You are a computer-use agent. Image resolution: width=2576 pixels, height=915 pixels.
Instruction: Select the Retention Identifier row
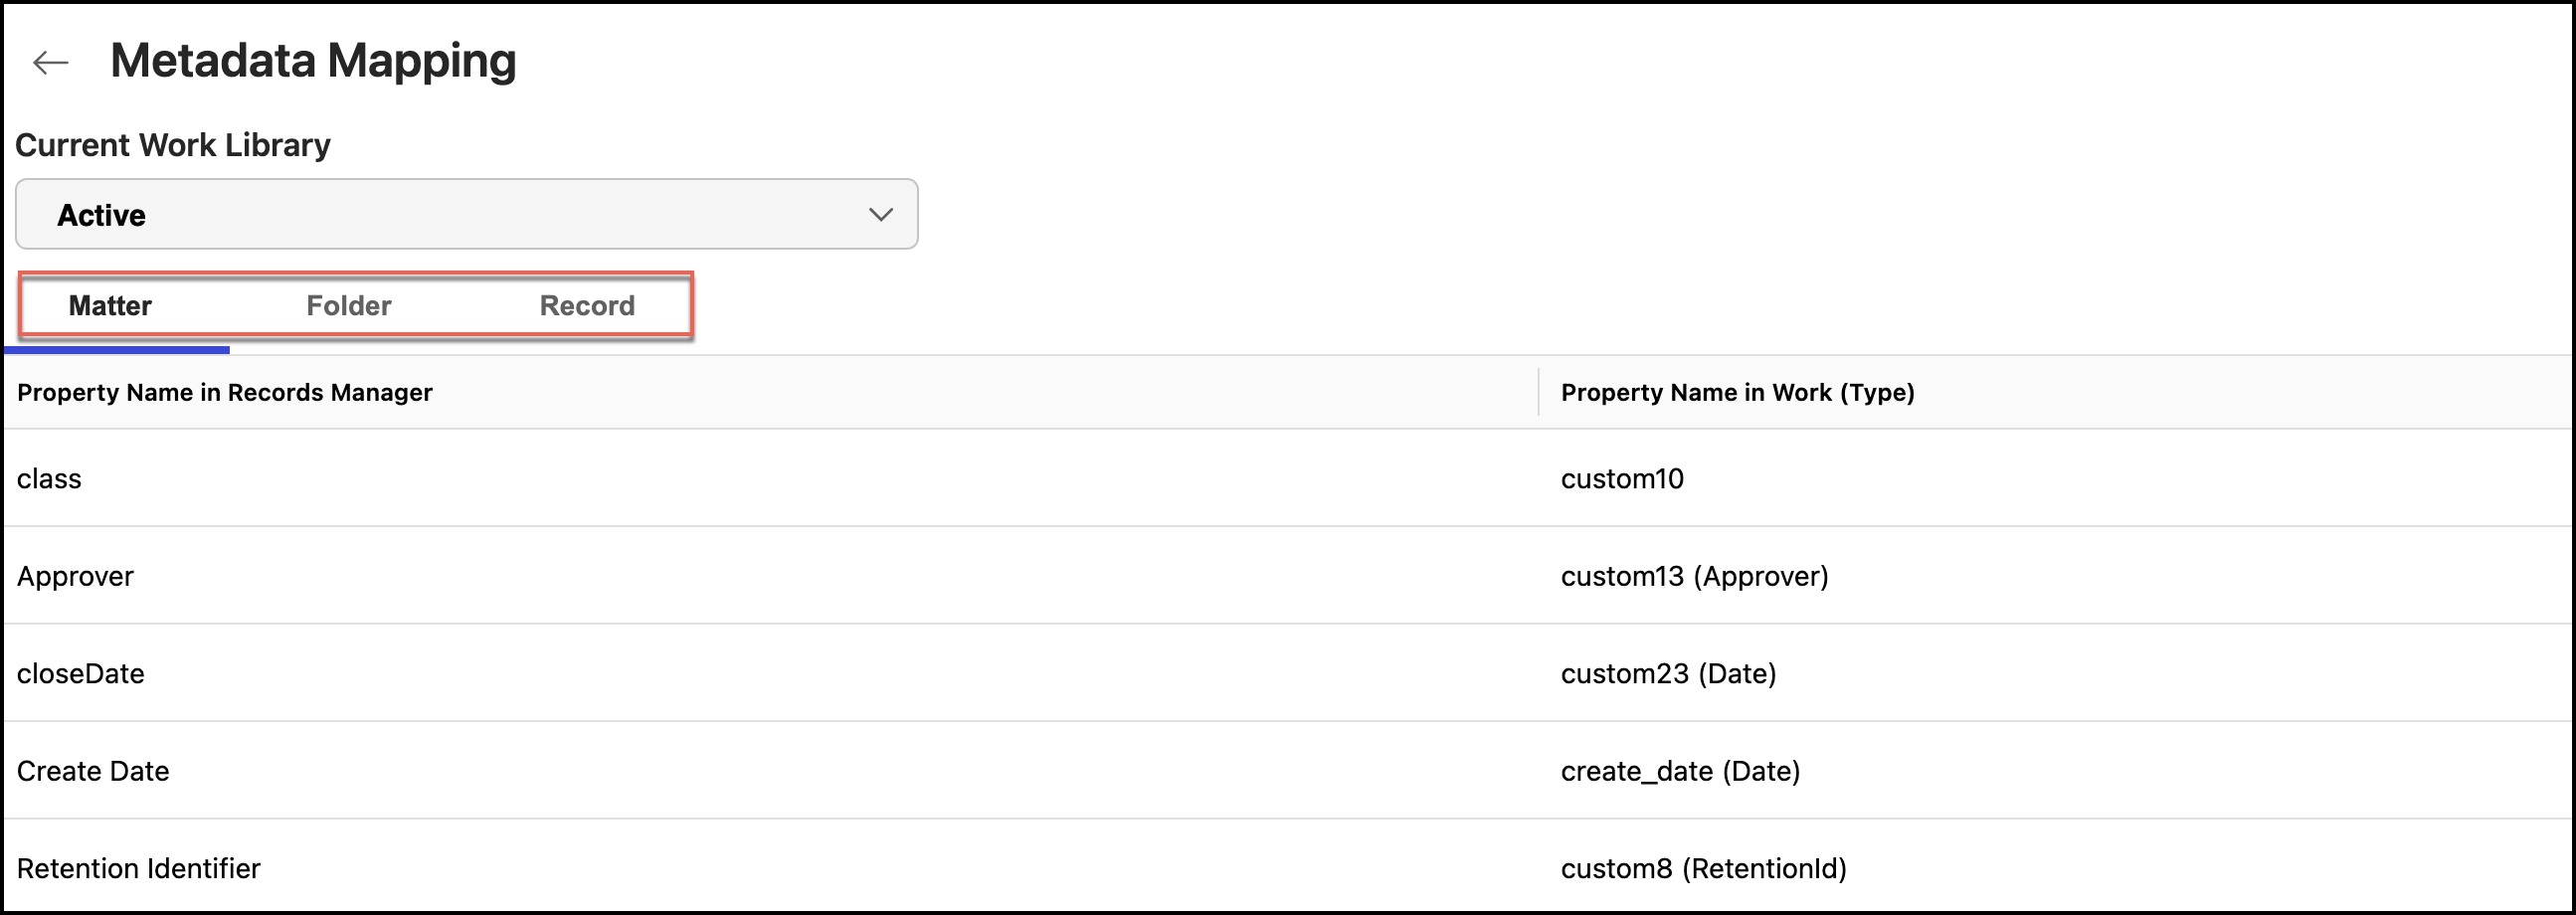pyautogui.click(x=136, y=868)
